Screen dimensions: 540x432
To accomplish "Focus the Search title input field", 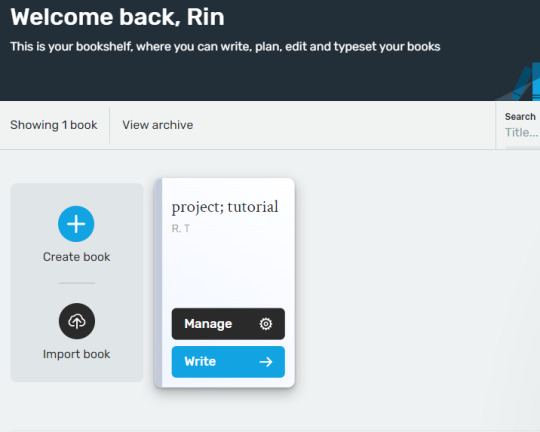I will tap(522, 133).
